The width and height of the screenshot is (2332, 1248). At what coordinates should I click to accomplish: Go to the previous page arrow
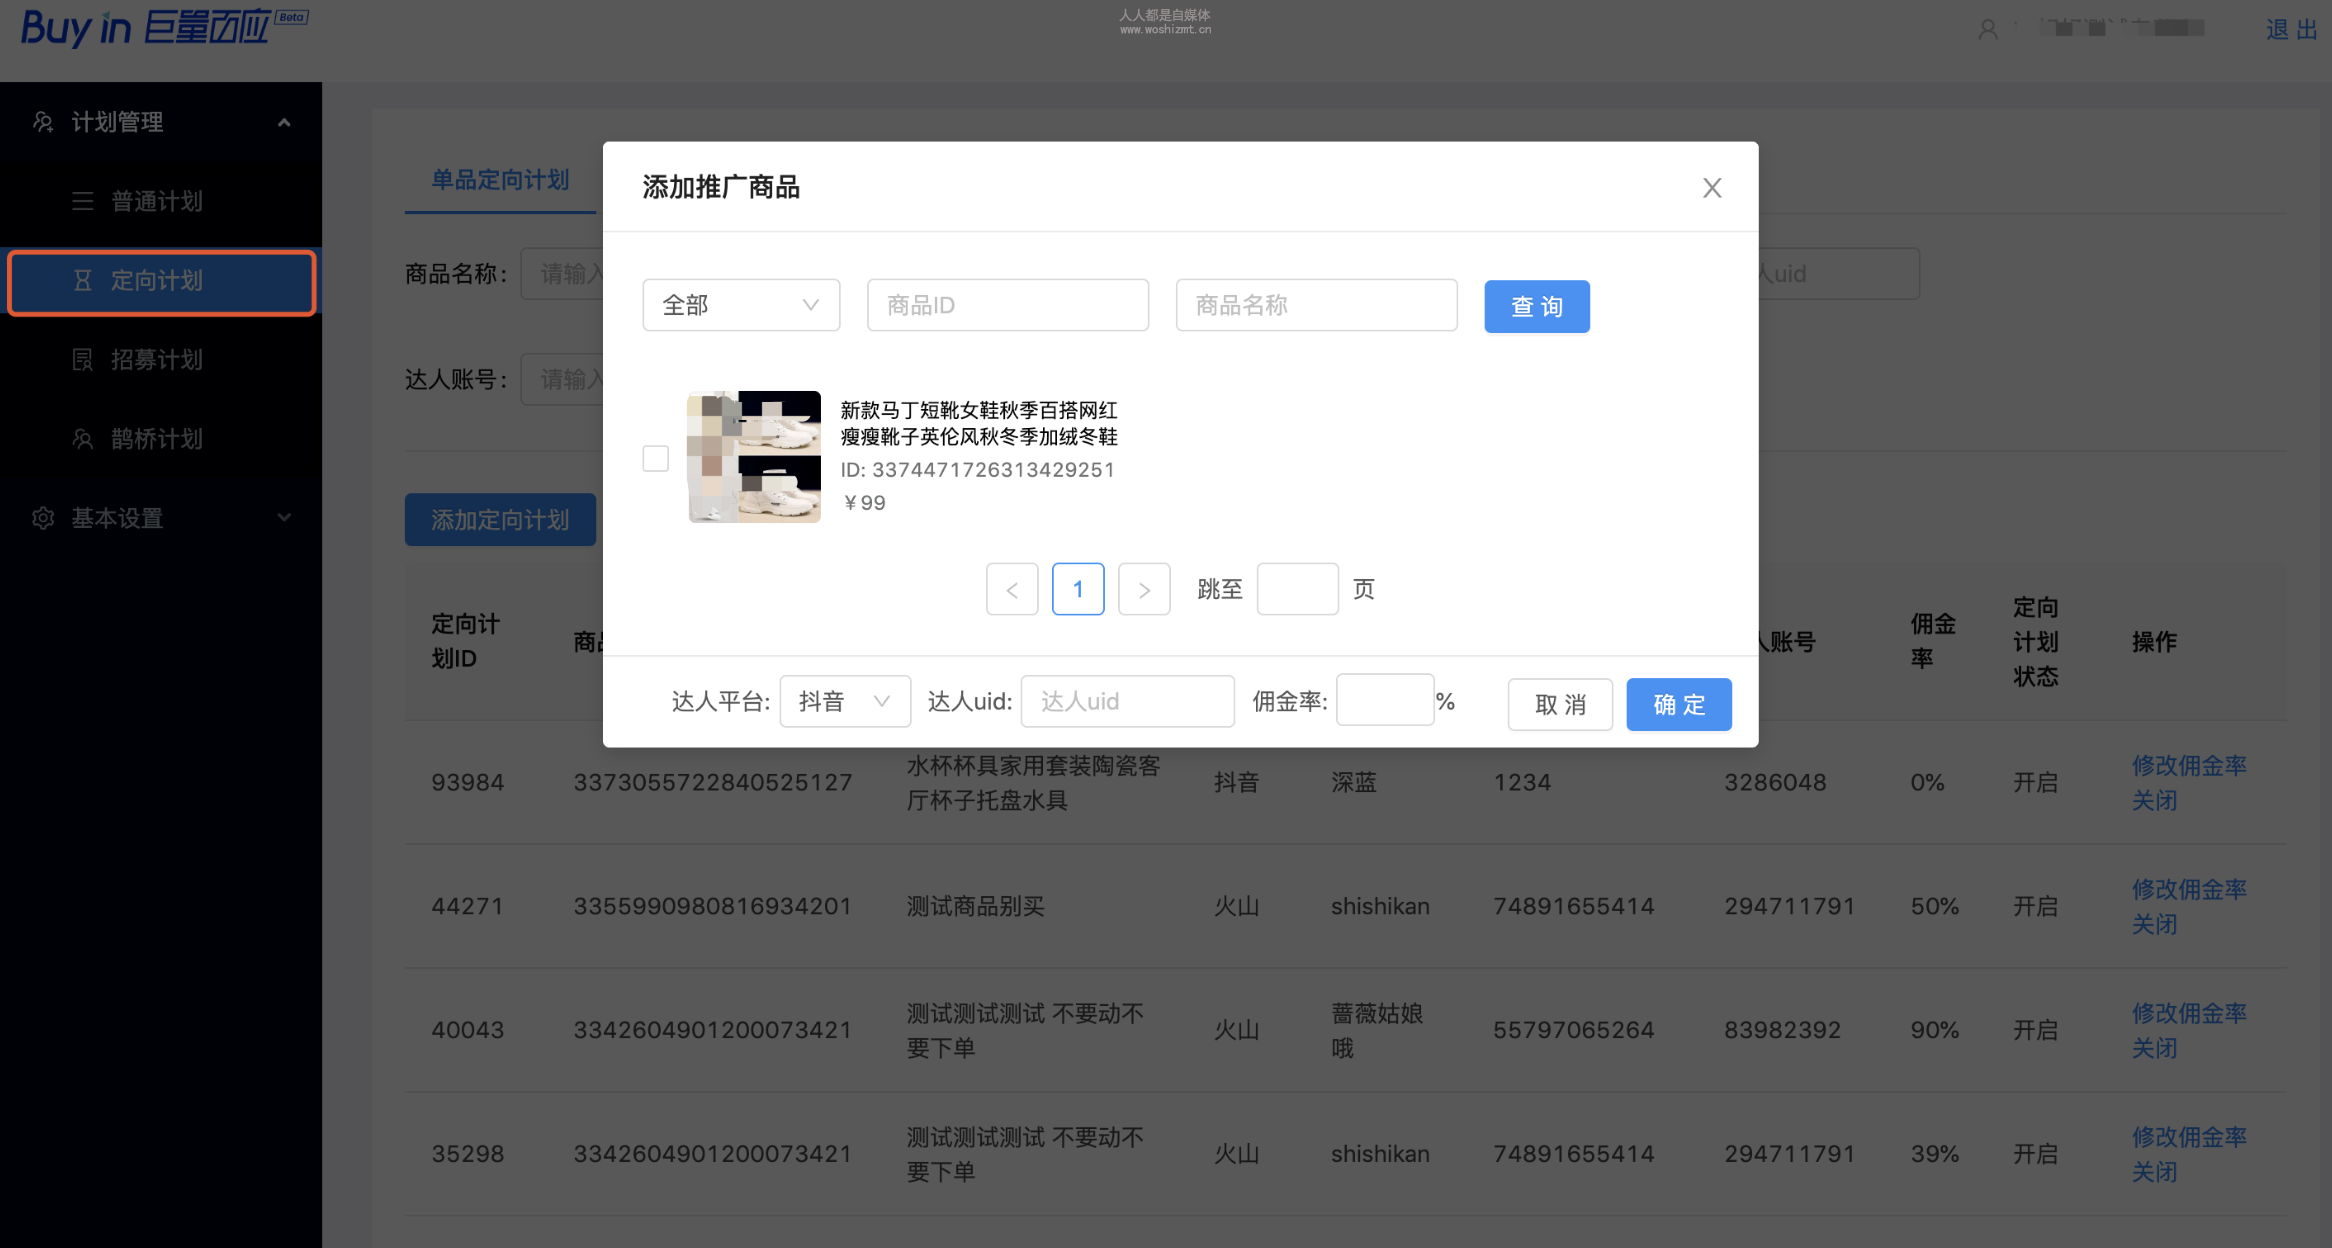(x=1012, y=590)
